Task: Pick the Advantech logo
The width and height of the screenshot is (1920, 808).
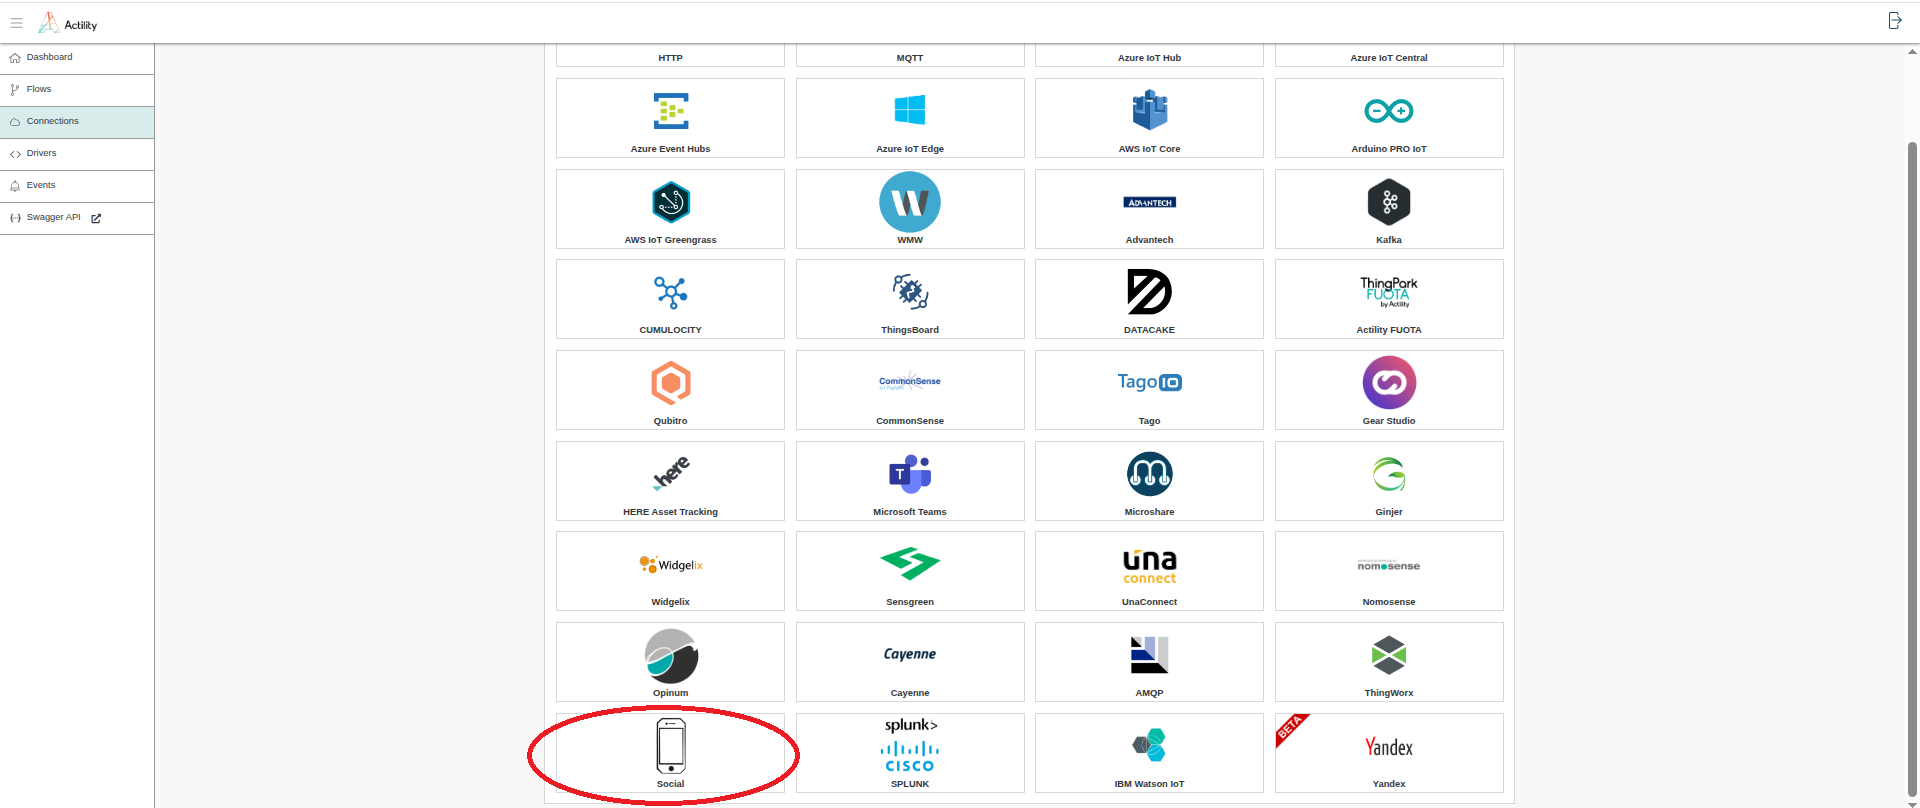Action: 1149,202
